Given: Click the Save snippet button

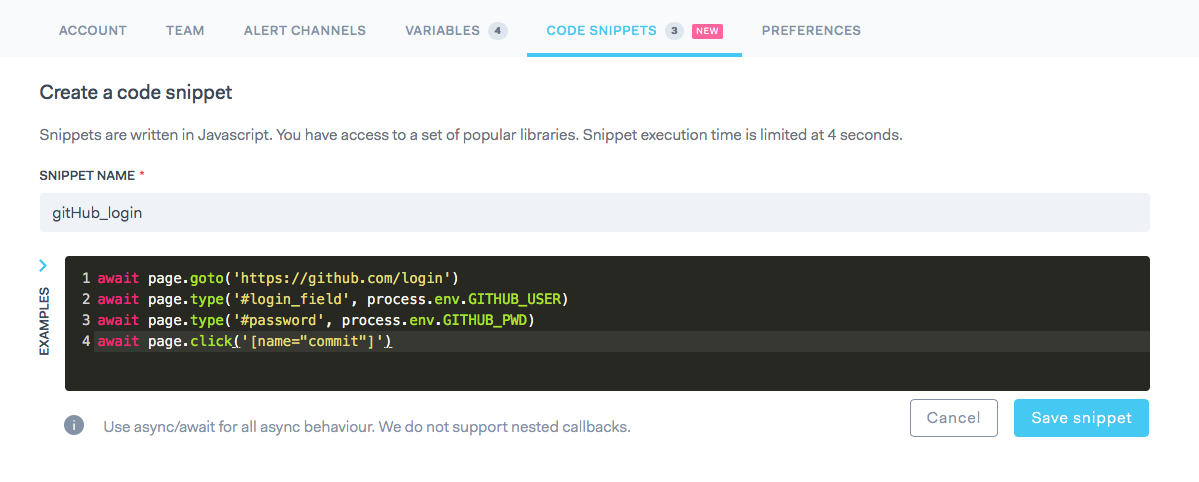Looking at the screenshot, I should (1080, 418).
